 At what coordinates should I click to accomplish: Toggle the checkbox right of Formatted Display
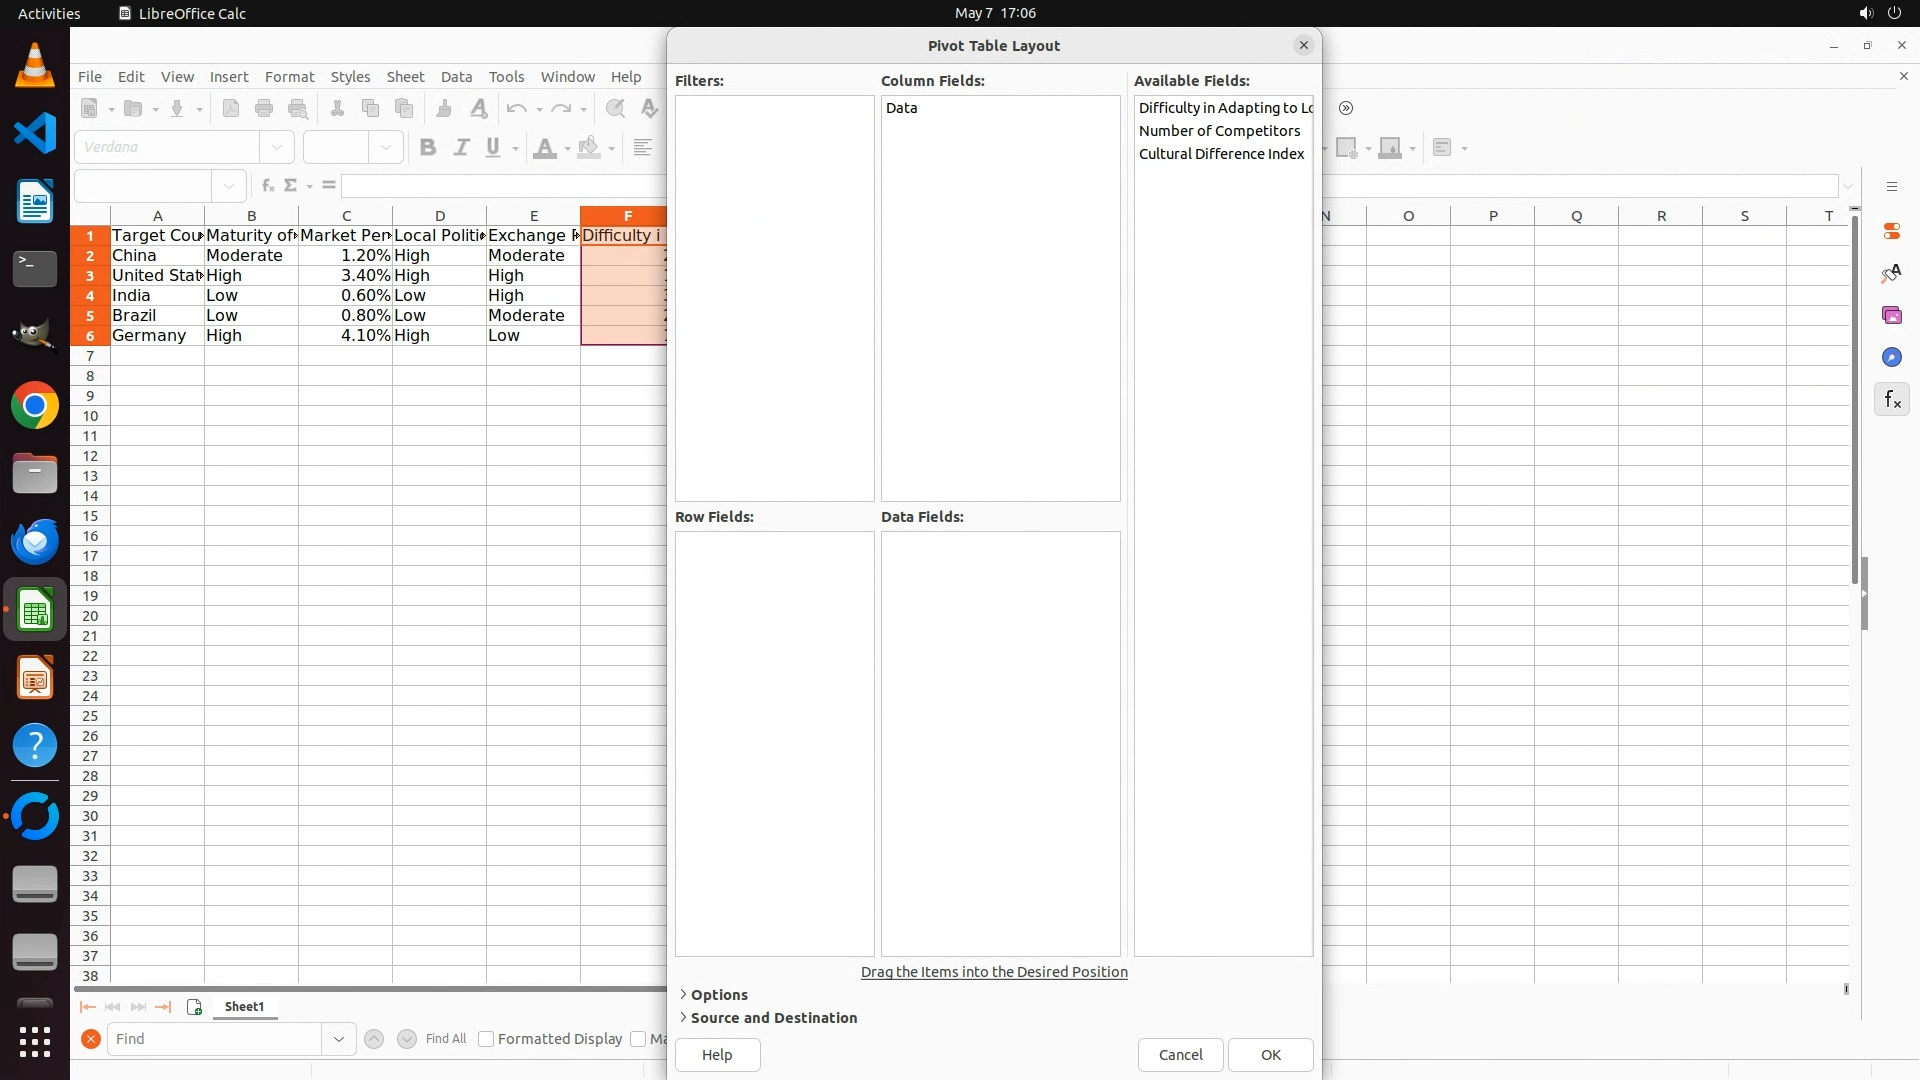(x=638, y=1039)
